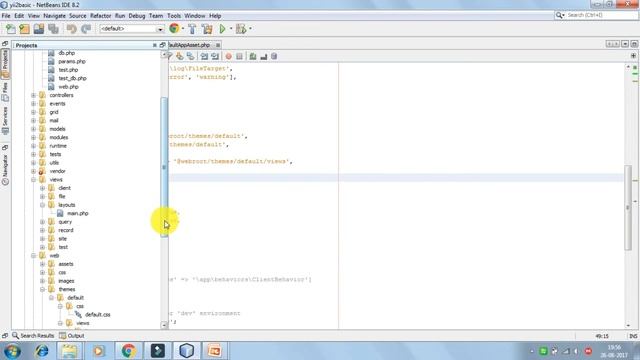Switch to the AppAsset.php editor tab
Image resolution: width=640 pixels, height=360 pixels.
point(190,45)
